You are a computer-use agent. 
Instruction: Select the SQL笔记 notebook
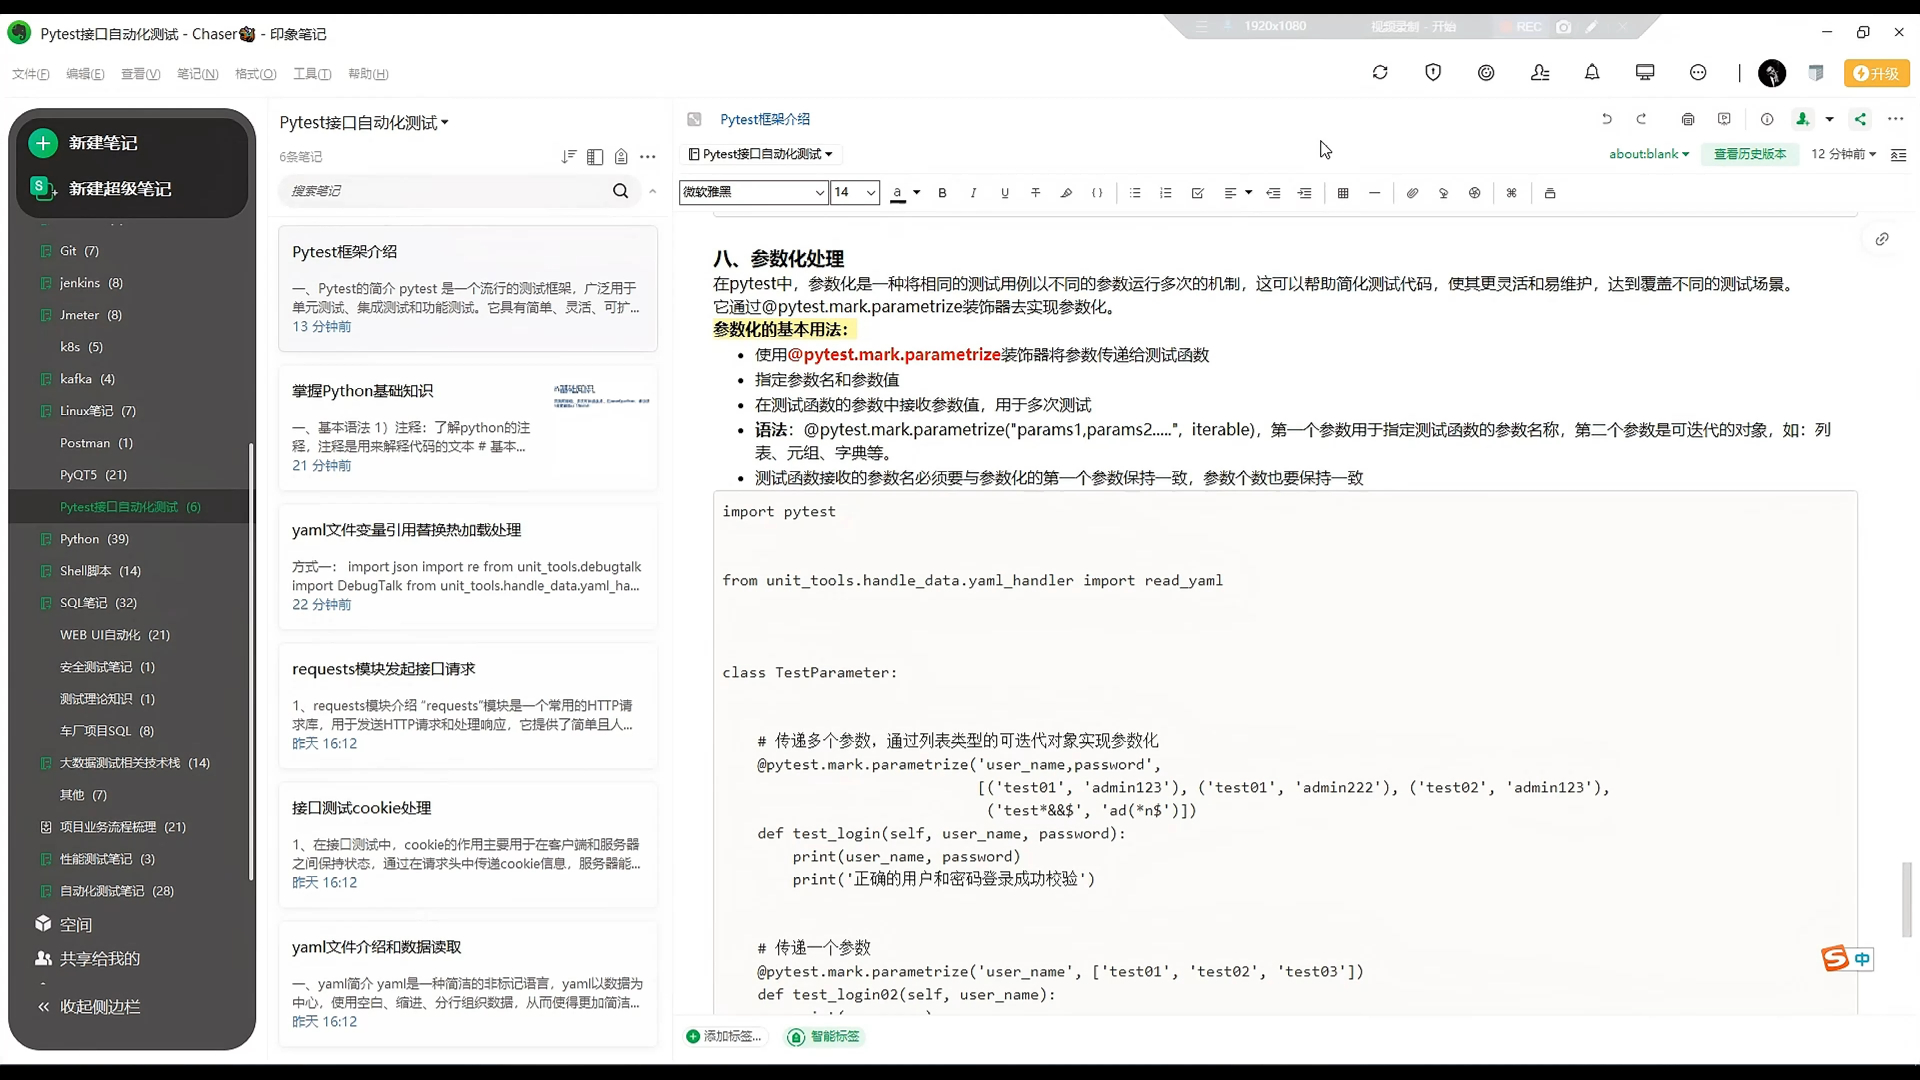tap(98, 603)
